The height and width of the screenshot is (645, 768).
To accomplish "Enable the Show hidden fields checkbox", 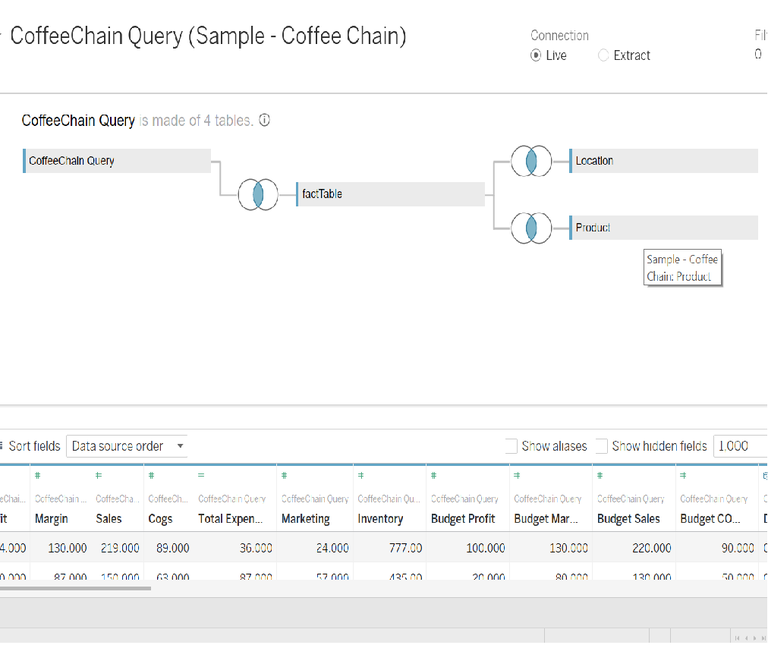I will tap(601, 446).
